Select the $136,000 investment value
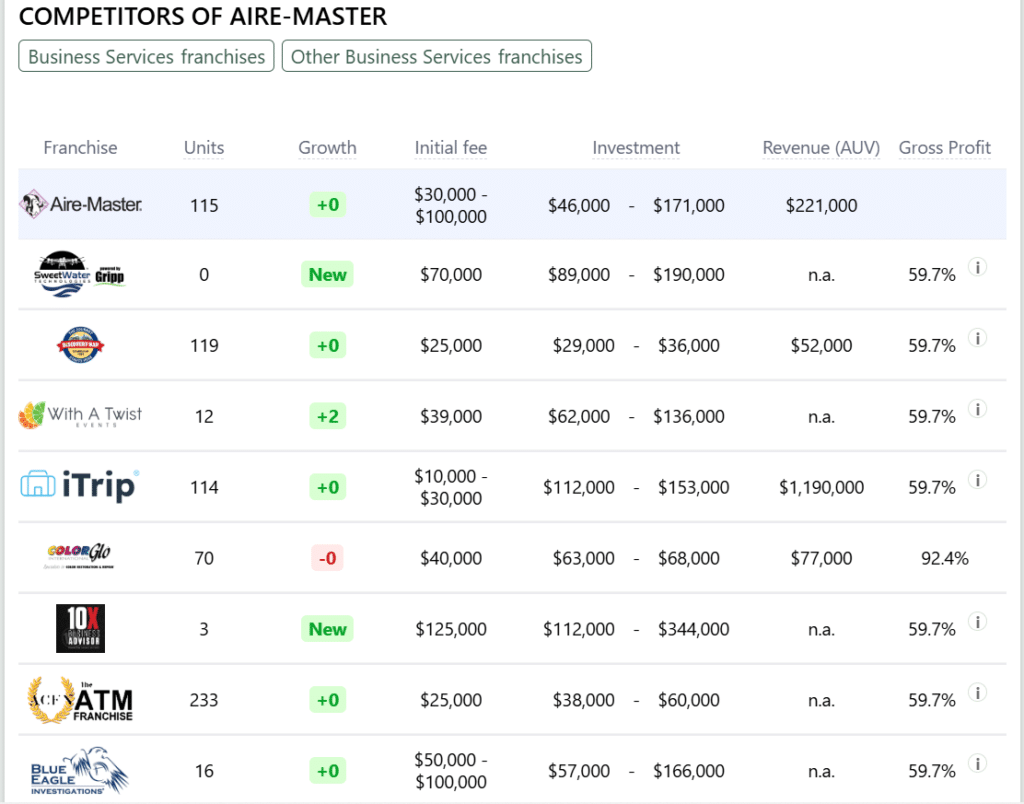This screenshot has width=1024, height=804. [x=688, y=416]
